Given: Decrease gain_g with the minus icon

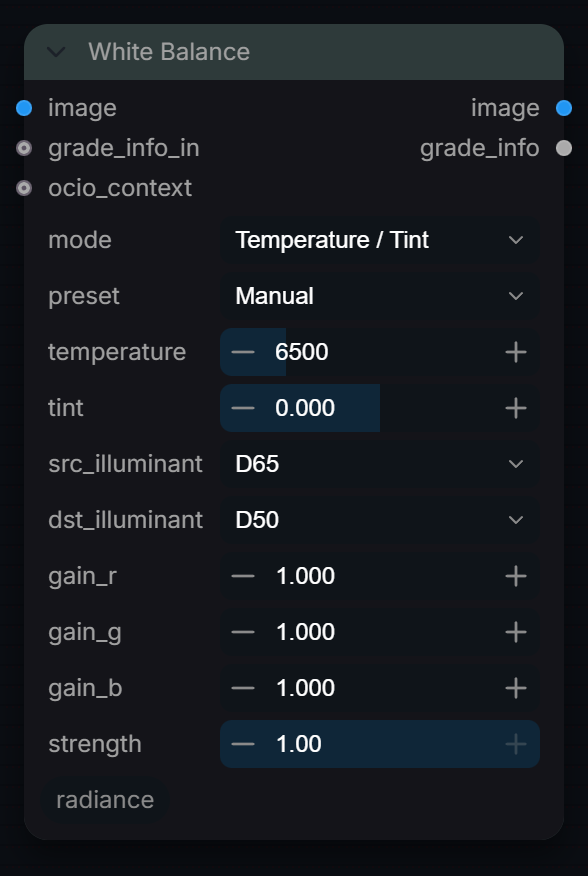Looking at the screenshot, I should 243,632.
